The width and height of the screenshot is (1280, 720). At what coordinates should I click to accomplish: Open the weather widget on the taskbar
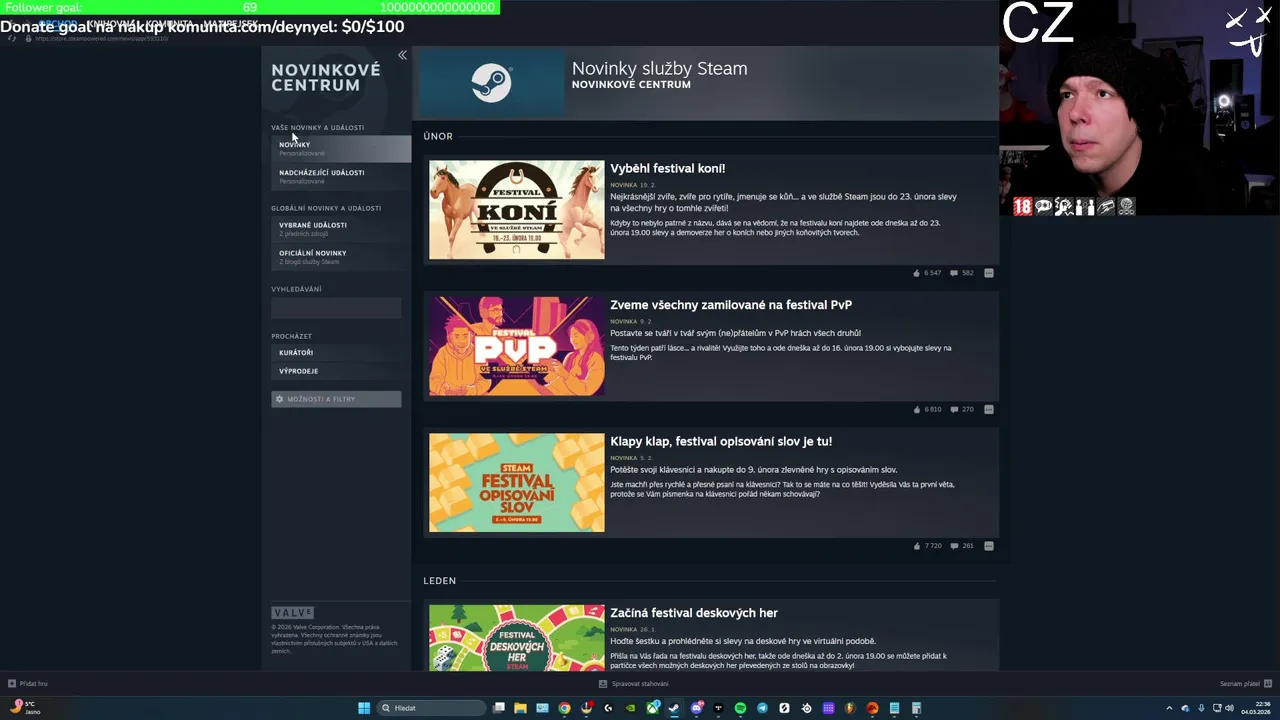26,708
